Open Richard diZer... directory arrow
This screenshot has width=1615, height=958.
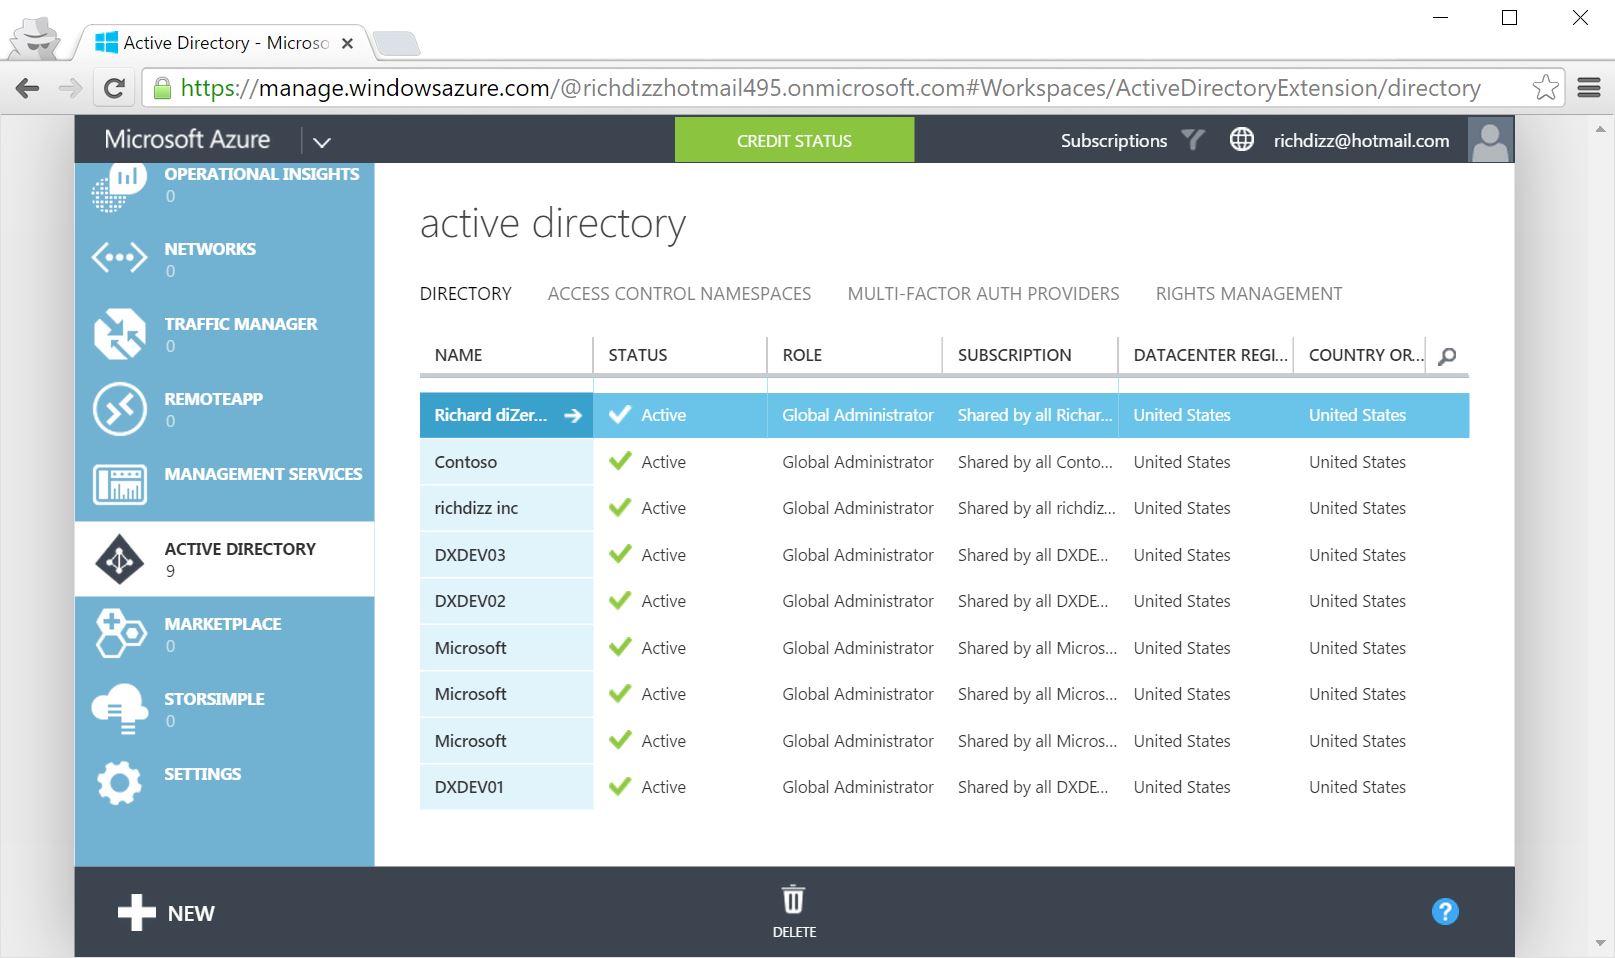pos(573,415)
